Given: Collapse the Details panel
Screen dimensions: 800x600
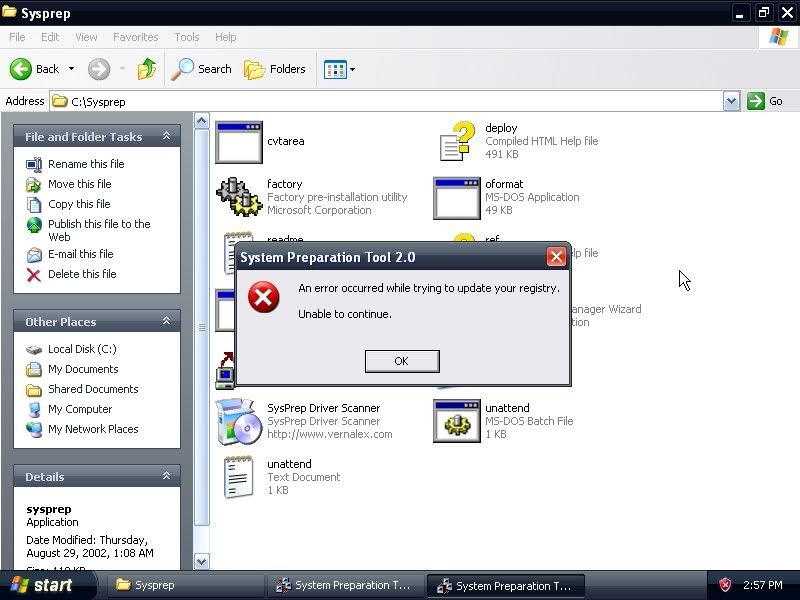Looking at the screenshot, I should point(166,476).
